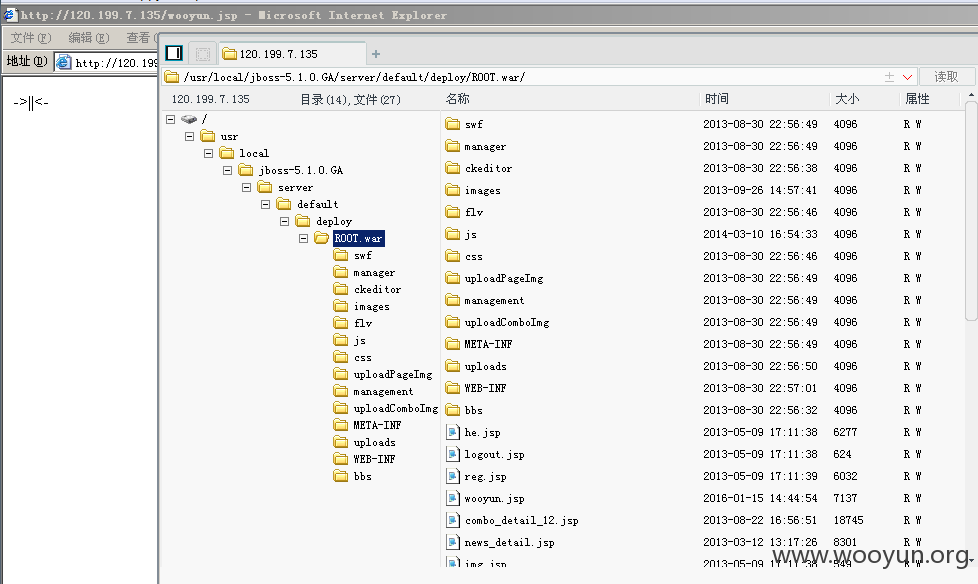Click IE page icon in address bar
The image size is (978, 584).
point(63,62)
